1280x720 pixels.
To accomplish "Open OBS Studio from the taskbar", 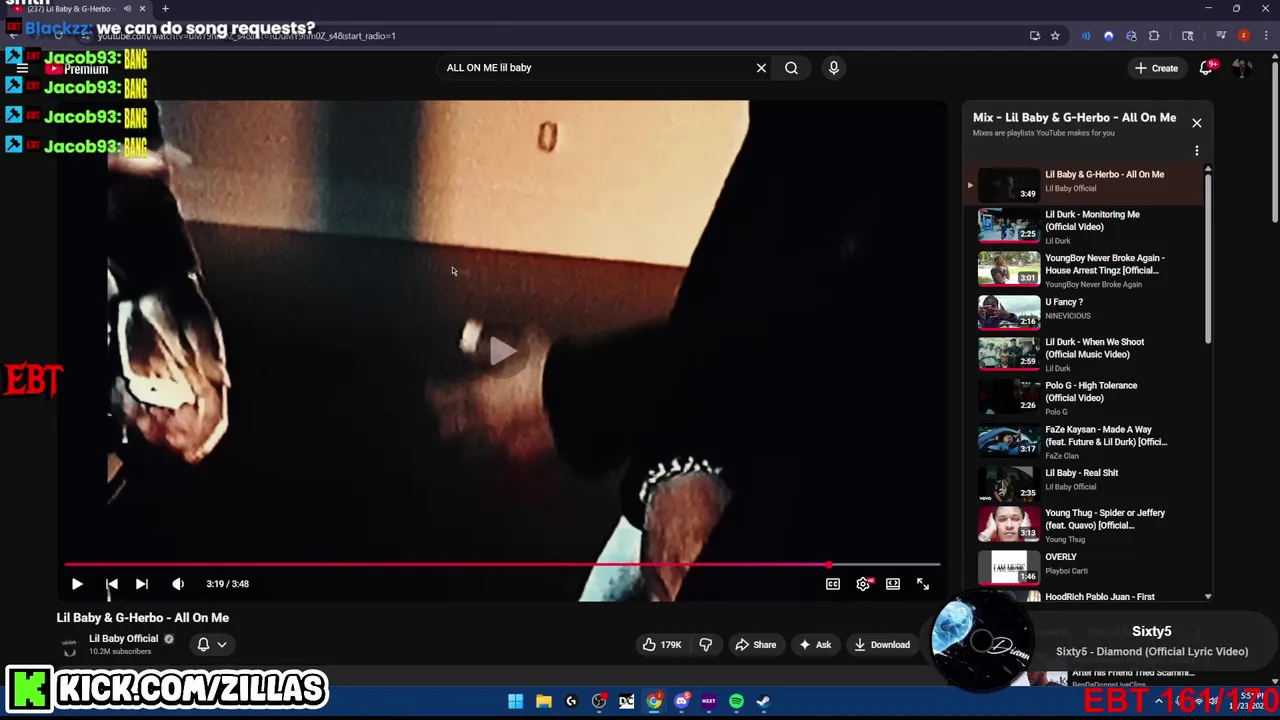I will (x=599, y=701).
